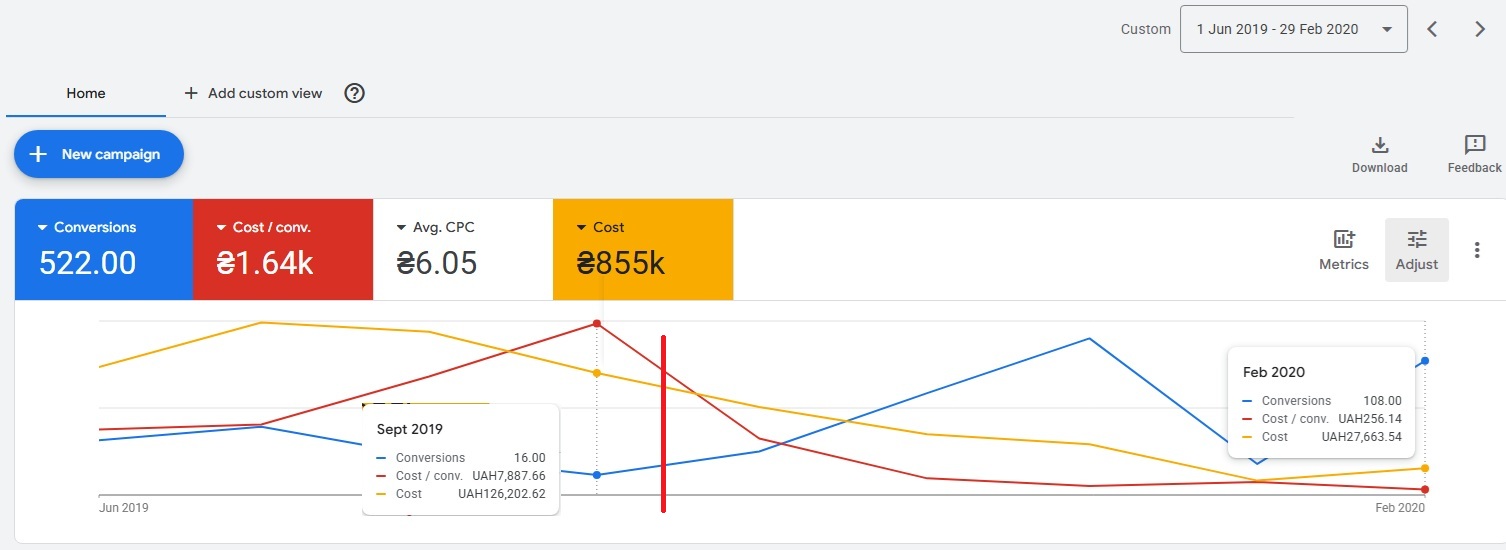This screenshot has height=550, width=1506.
Task: Select the Feb 2020 red Cost / conv. point
Action: pos(1425,489)
